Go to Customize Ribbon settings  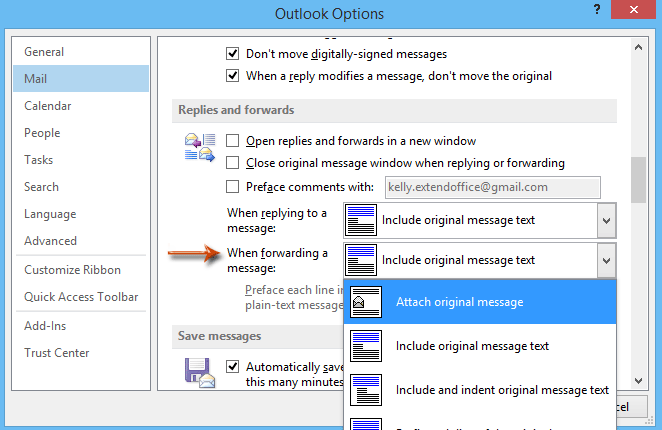[x=73, y=270]
